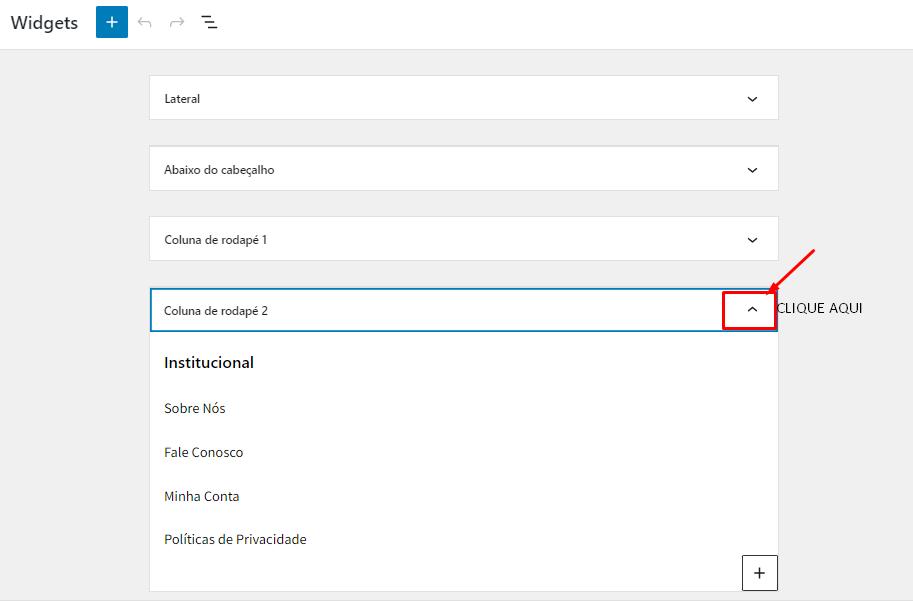Viewport: 913px width, 602px height.
Task: Click the Coluna de rodapé 2 title
Action: coord(215,311)
